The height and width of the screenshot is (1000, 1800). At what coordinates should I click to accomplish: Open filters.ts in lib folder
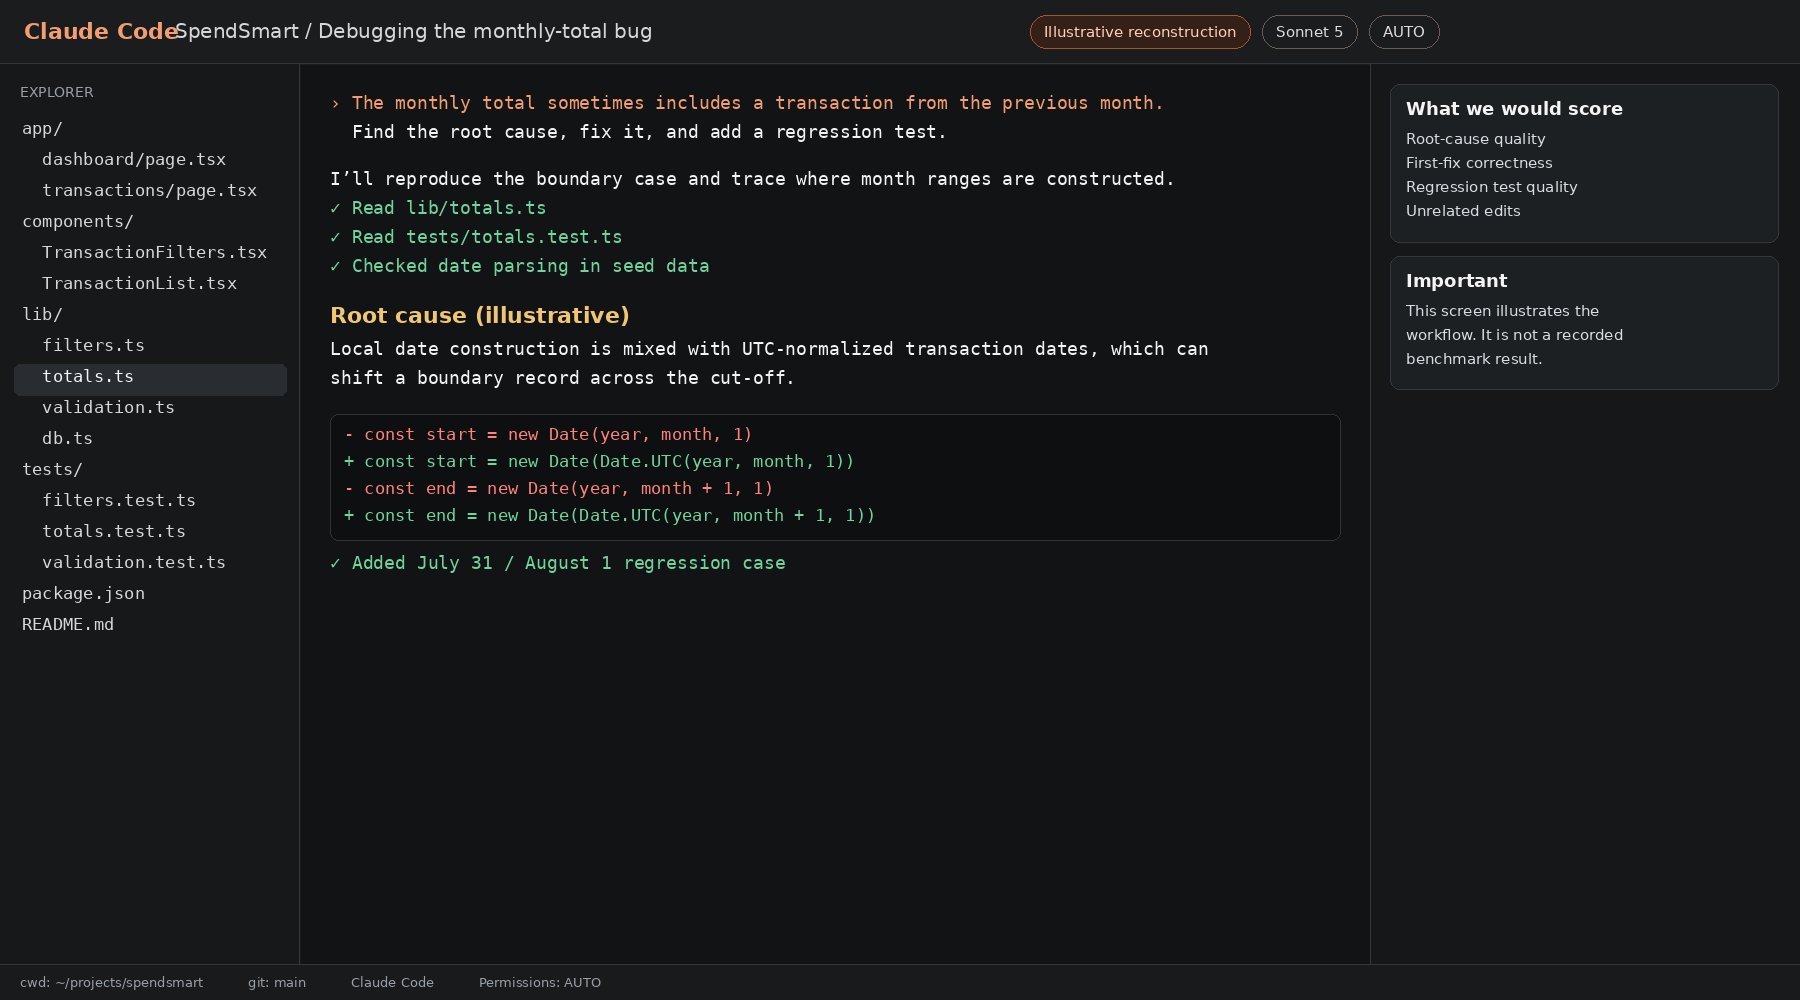point(93,346)
